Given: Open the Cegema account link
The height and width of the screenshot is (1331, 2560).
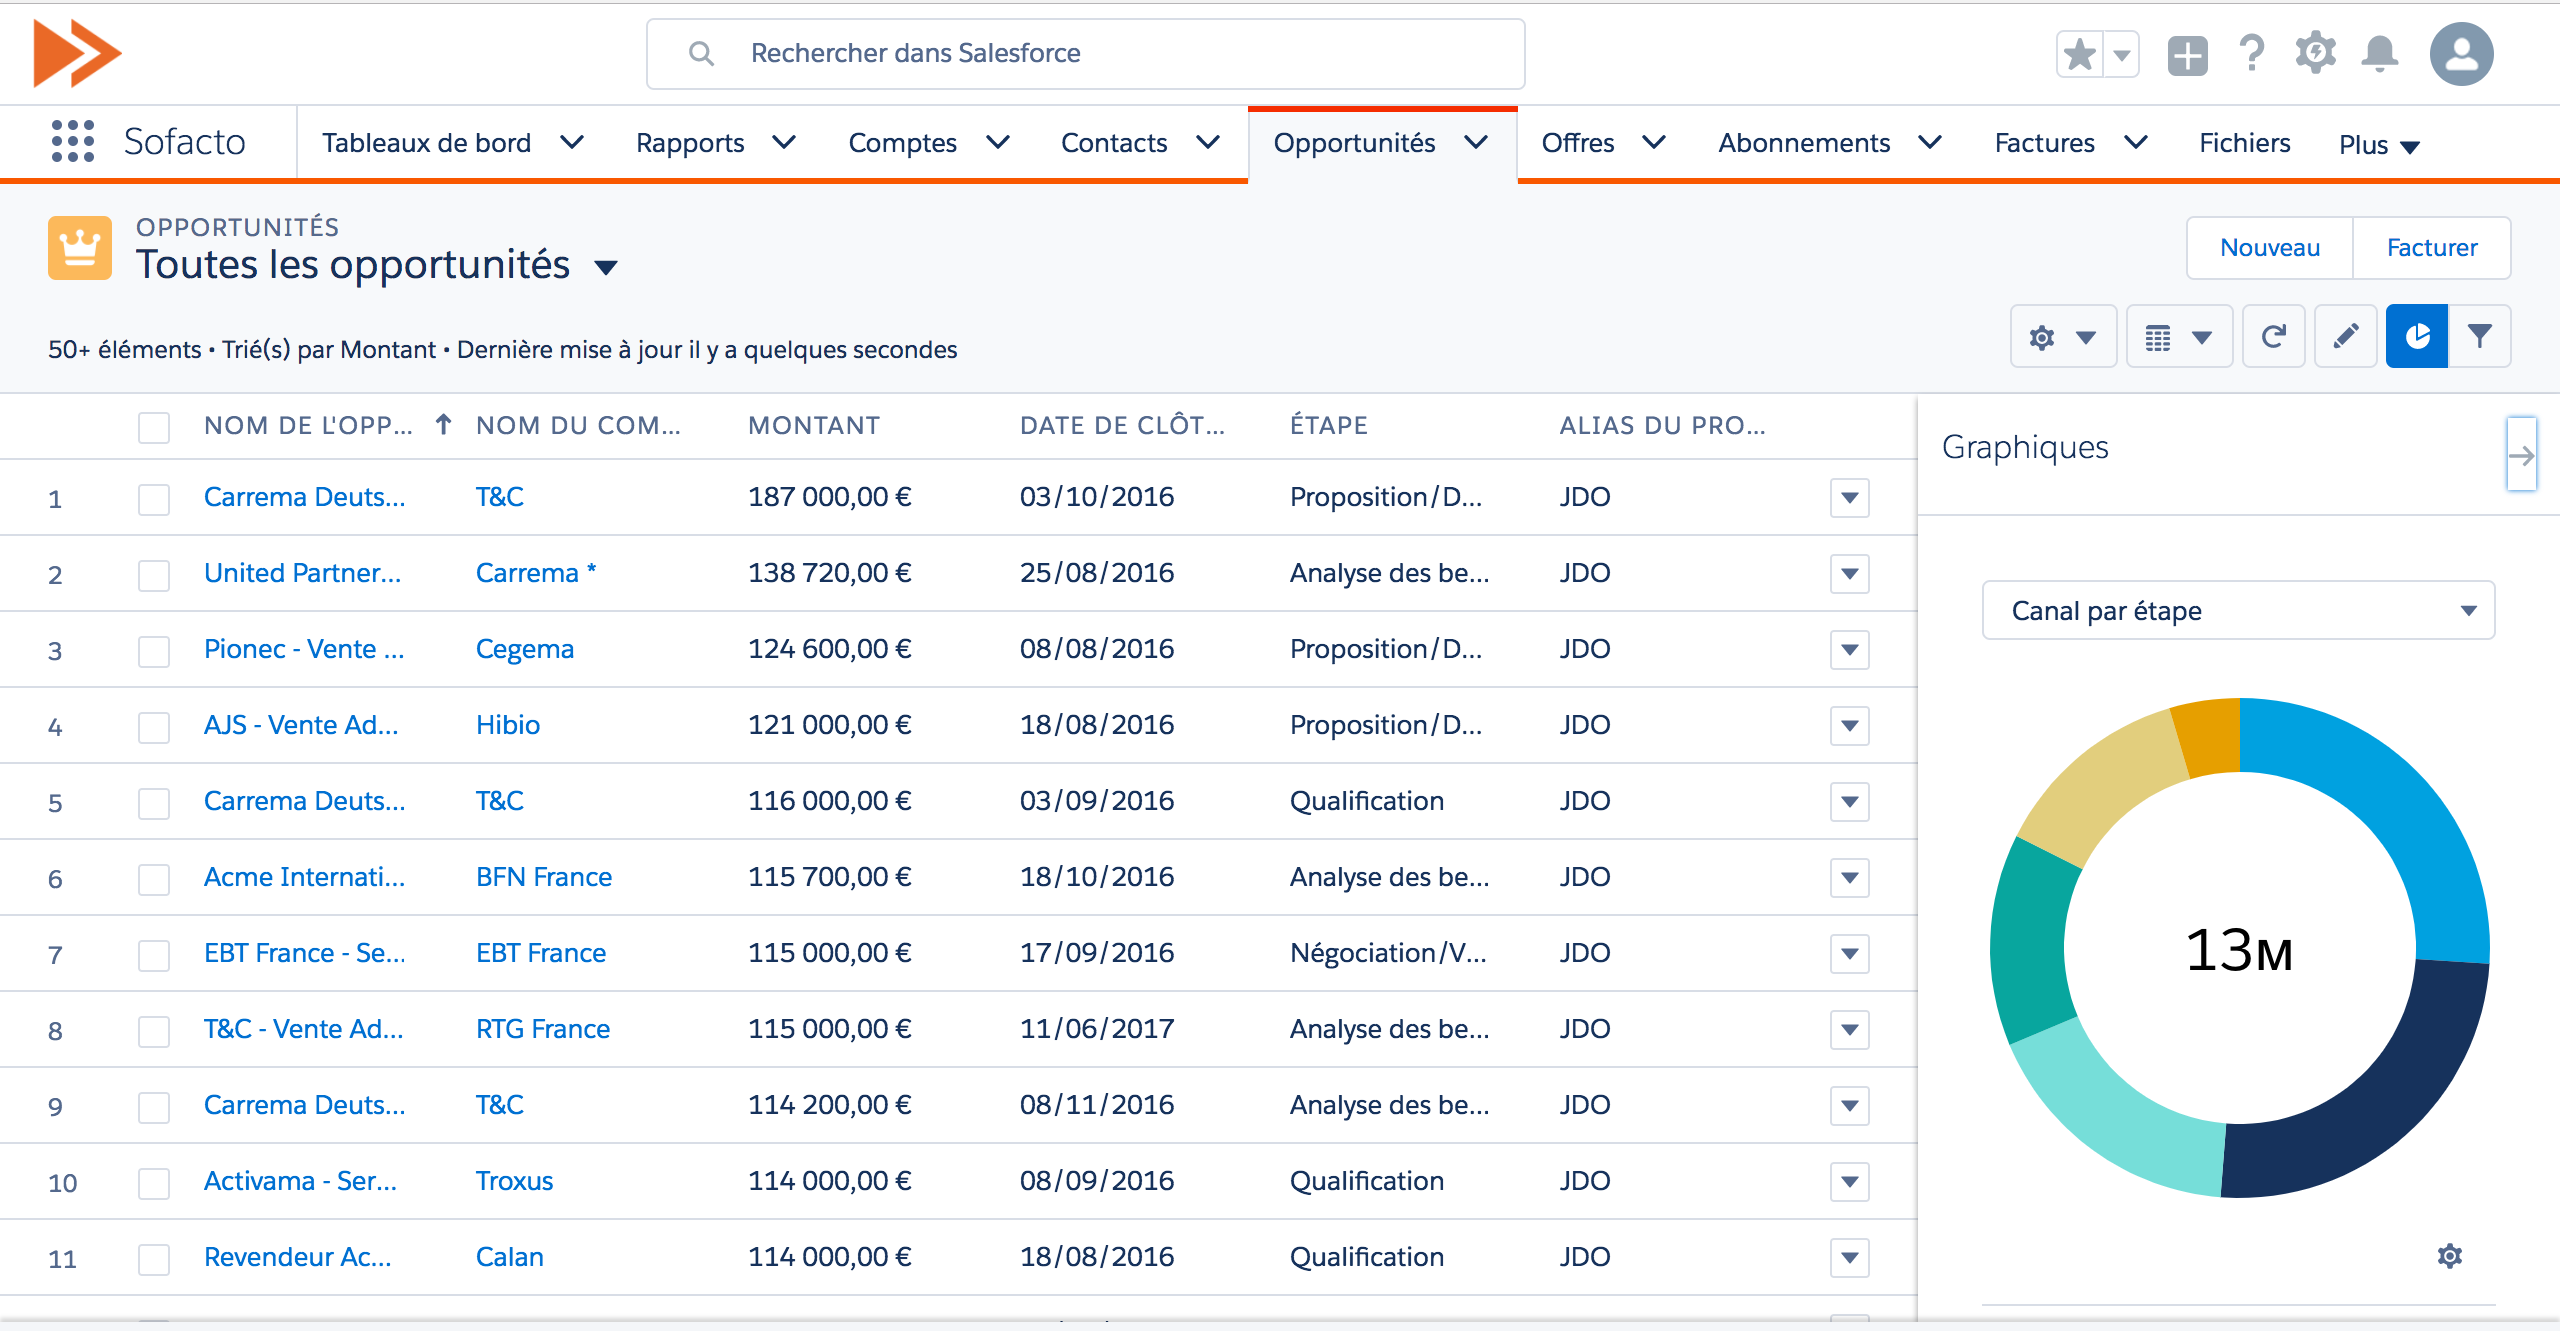Looking at the screenshot, I should (x=524, y=649).
